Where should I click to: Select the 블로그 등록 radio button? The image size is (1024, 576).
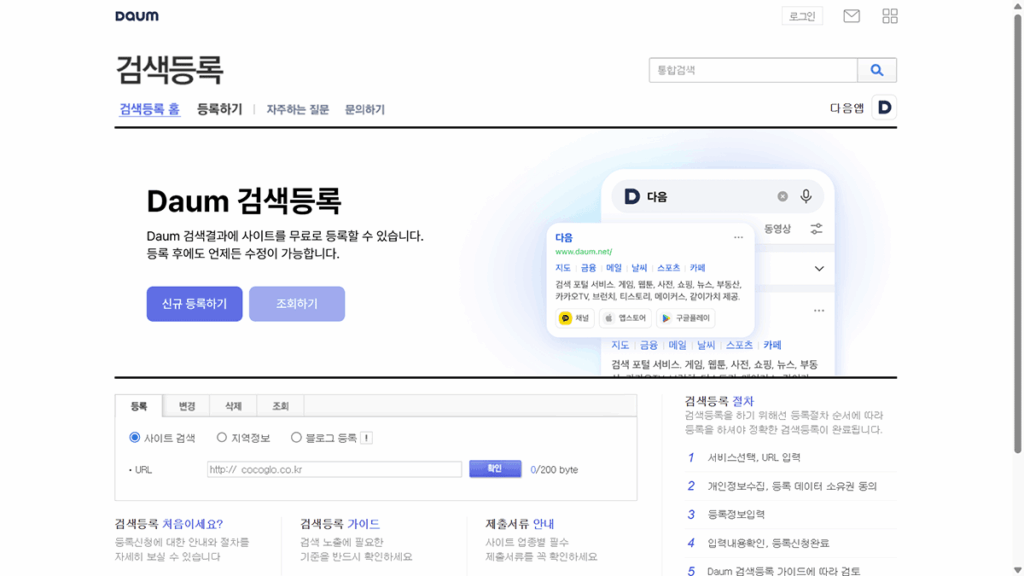click(296, 438)
